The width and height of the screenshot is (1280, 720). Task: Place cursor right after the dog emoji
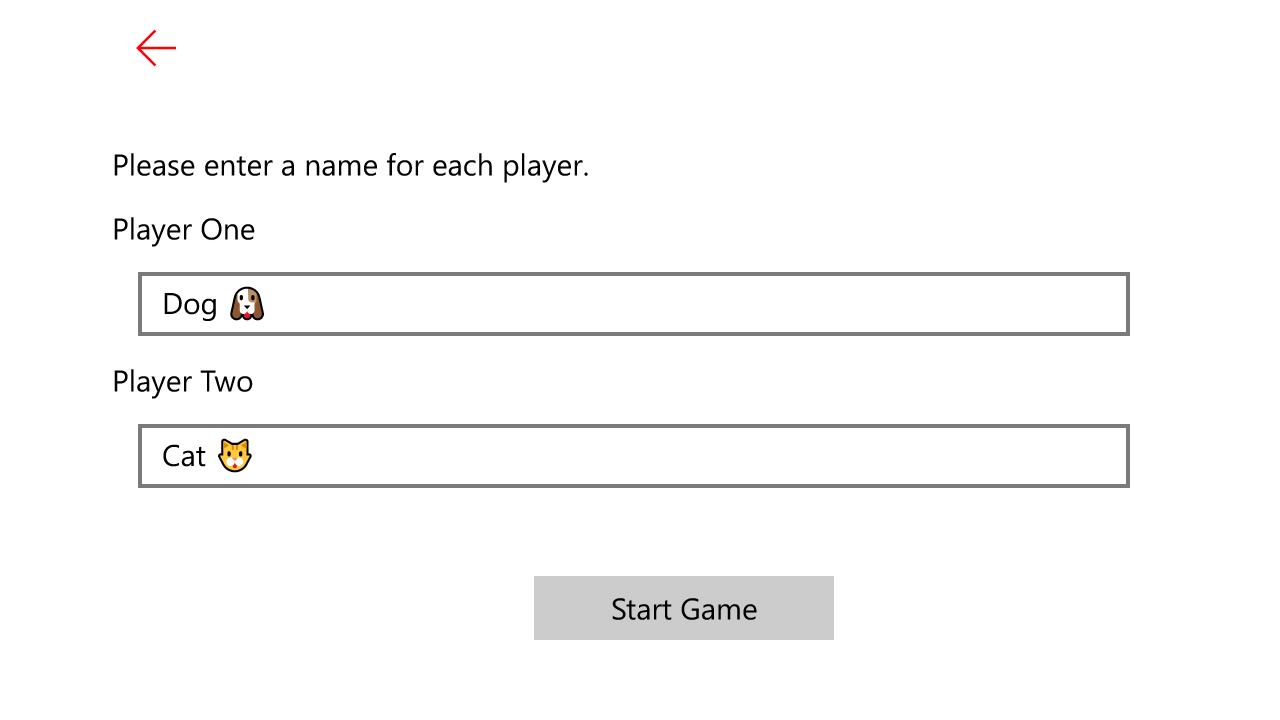pos(268,304)
